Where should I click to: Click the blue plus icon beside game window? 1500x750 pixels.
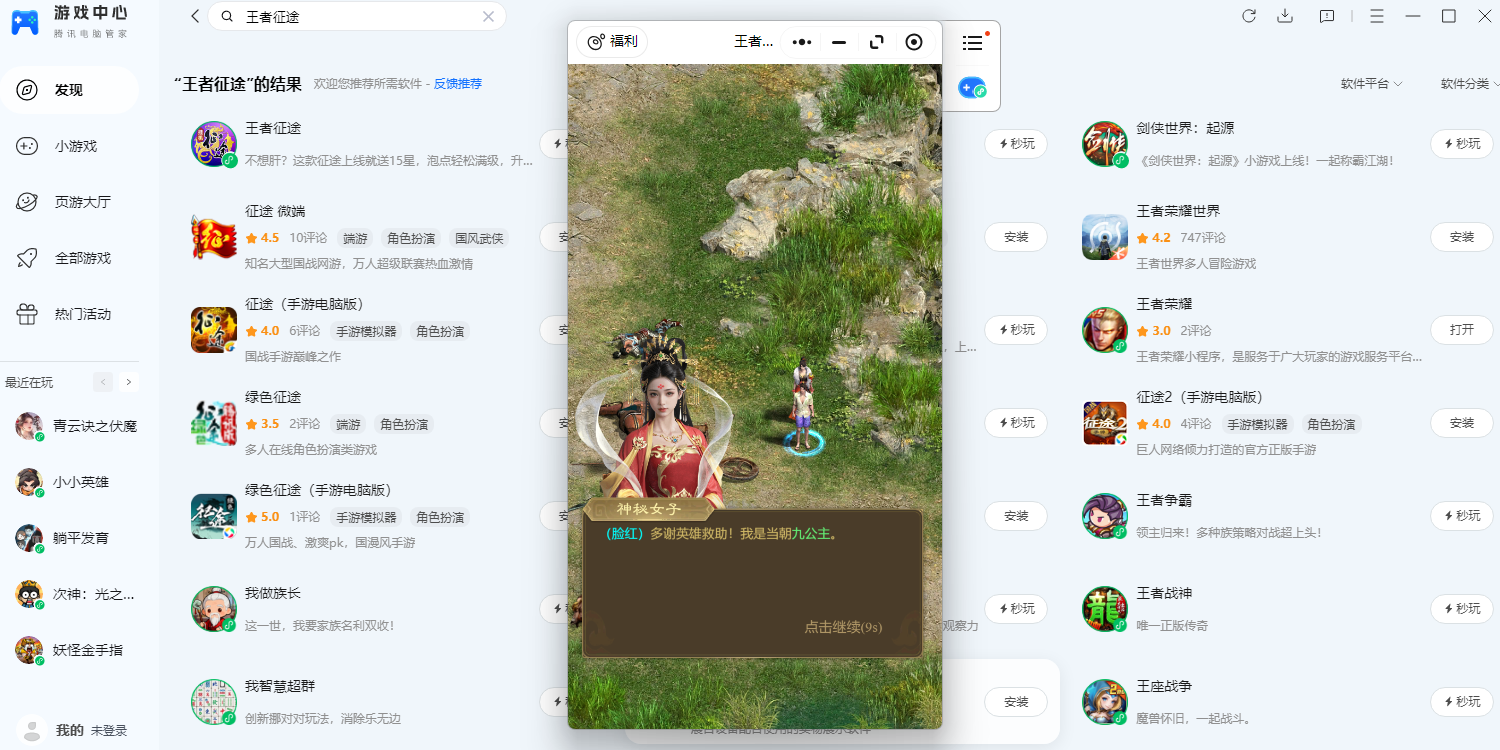click(972, 88)
